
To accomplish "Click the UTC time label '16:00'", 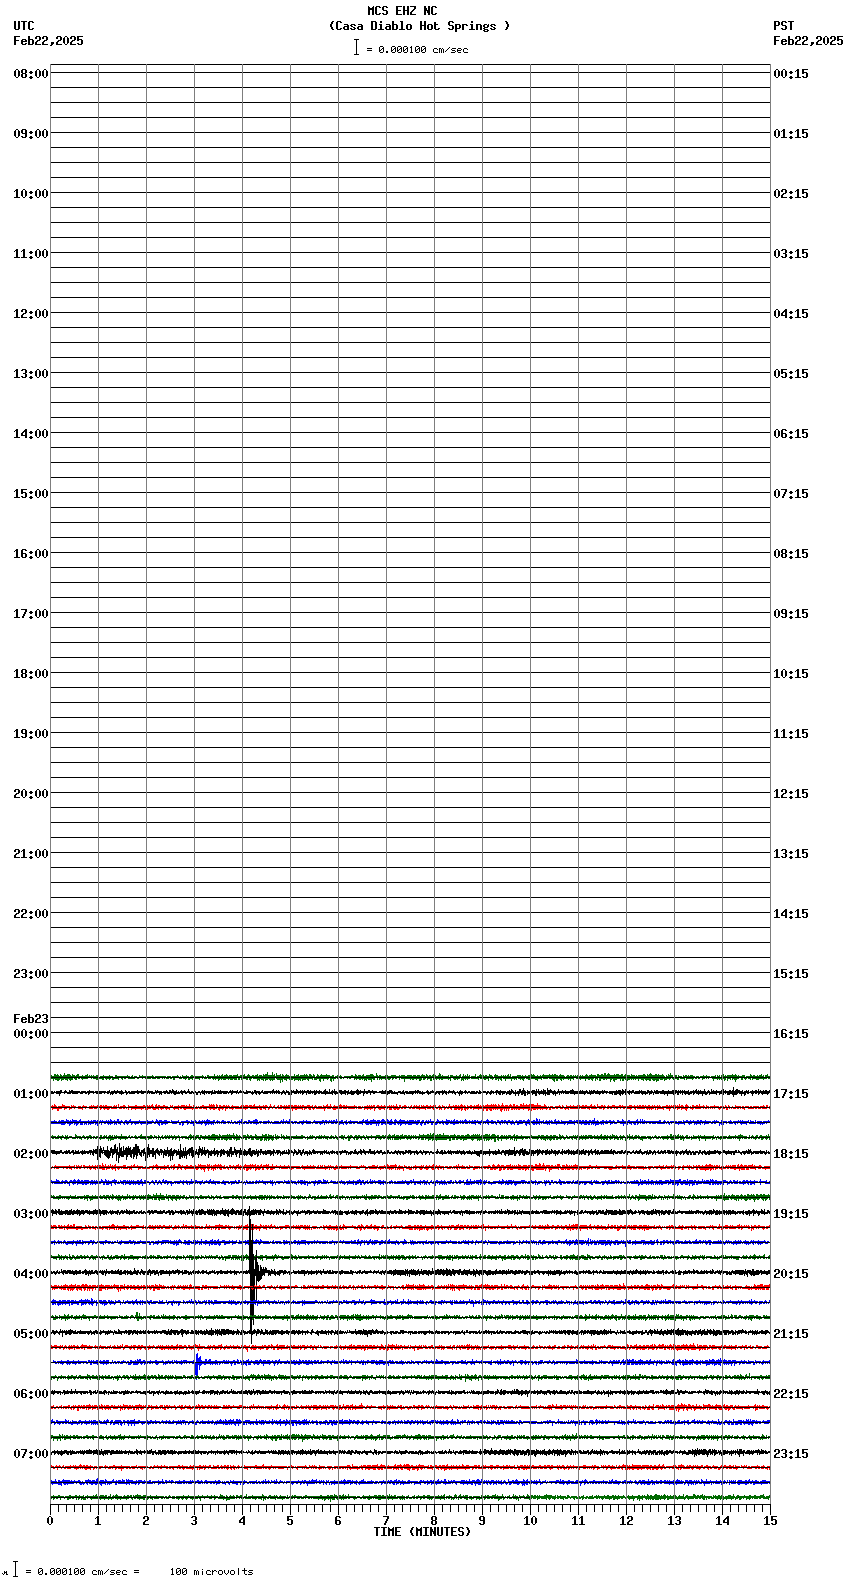I will coord(31,554).
